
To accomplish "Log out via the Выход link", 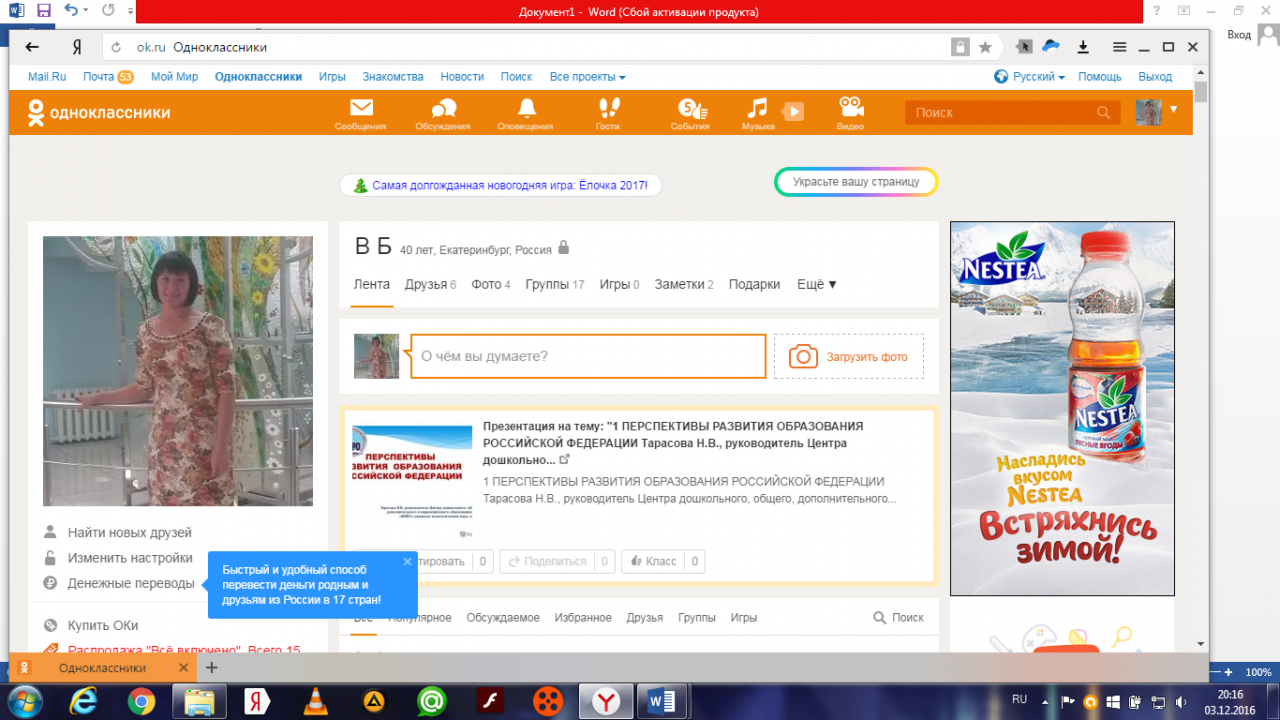I will (1155, 77).
